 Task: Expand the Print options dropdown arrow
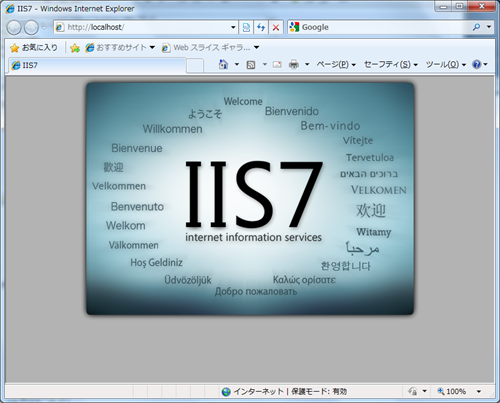point(307,64)
